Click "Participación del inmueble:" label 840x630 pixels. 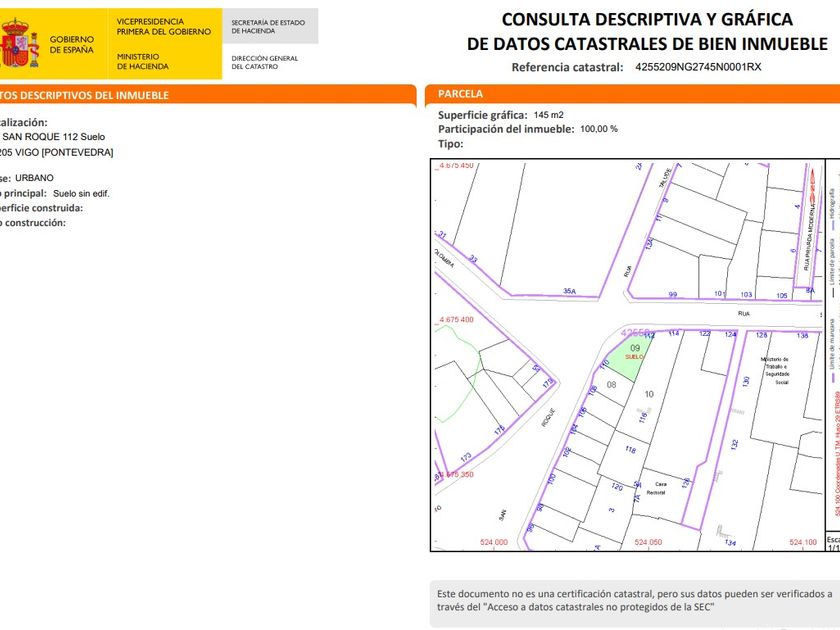(506, 129)
